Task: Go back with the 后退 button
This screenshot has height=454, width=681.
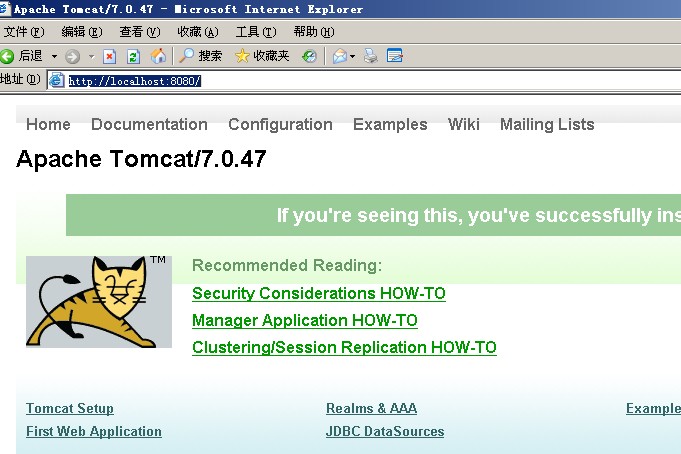Action: pyautogui.click(x=22, y=56)
